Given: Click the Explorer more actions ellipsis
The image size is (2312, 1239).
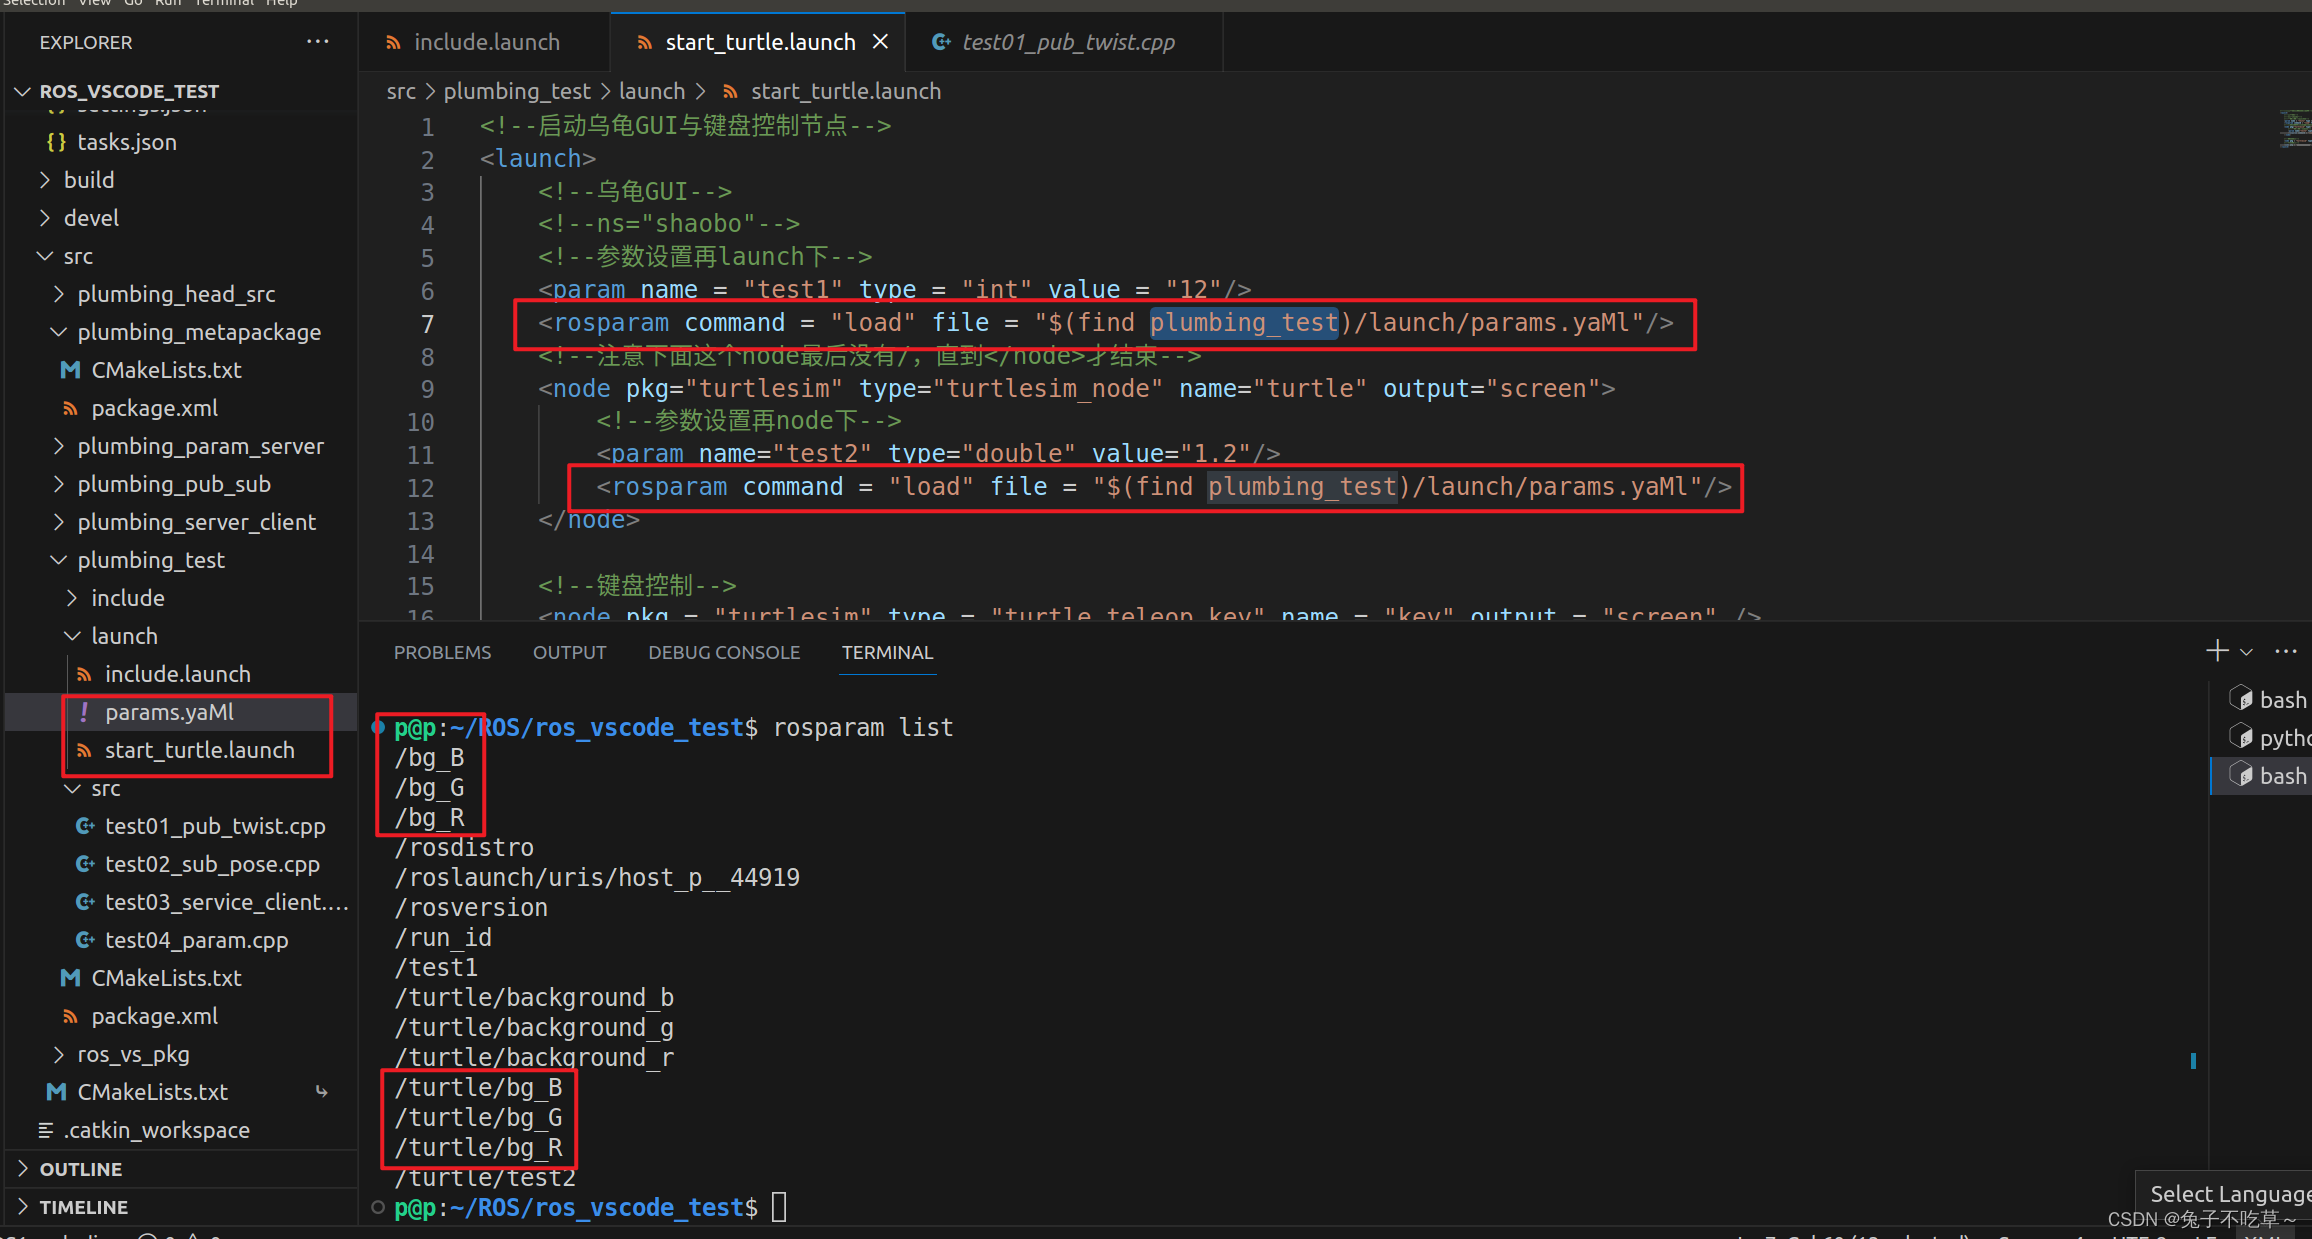Looking at the screenshot, I should pos(317,42).
